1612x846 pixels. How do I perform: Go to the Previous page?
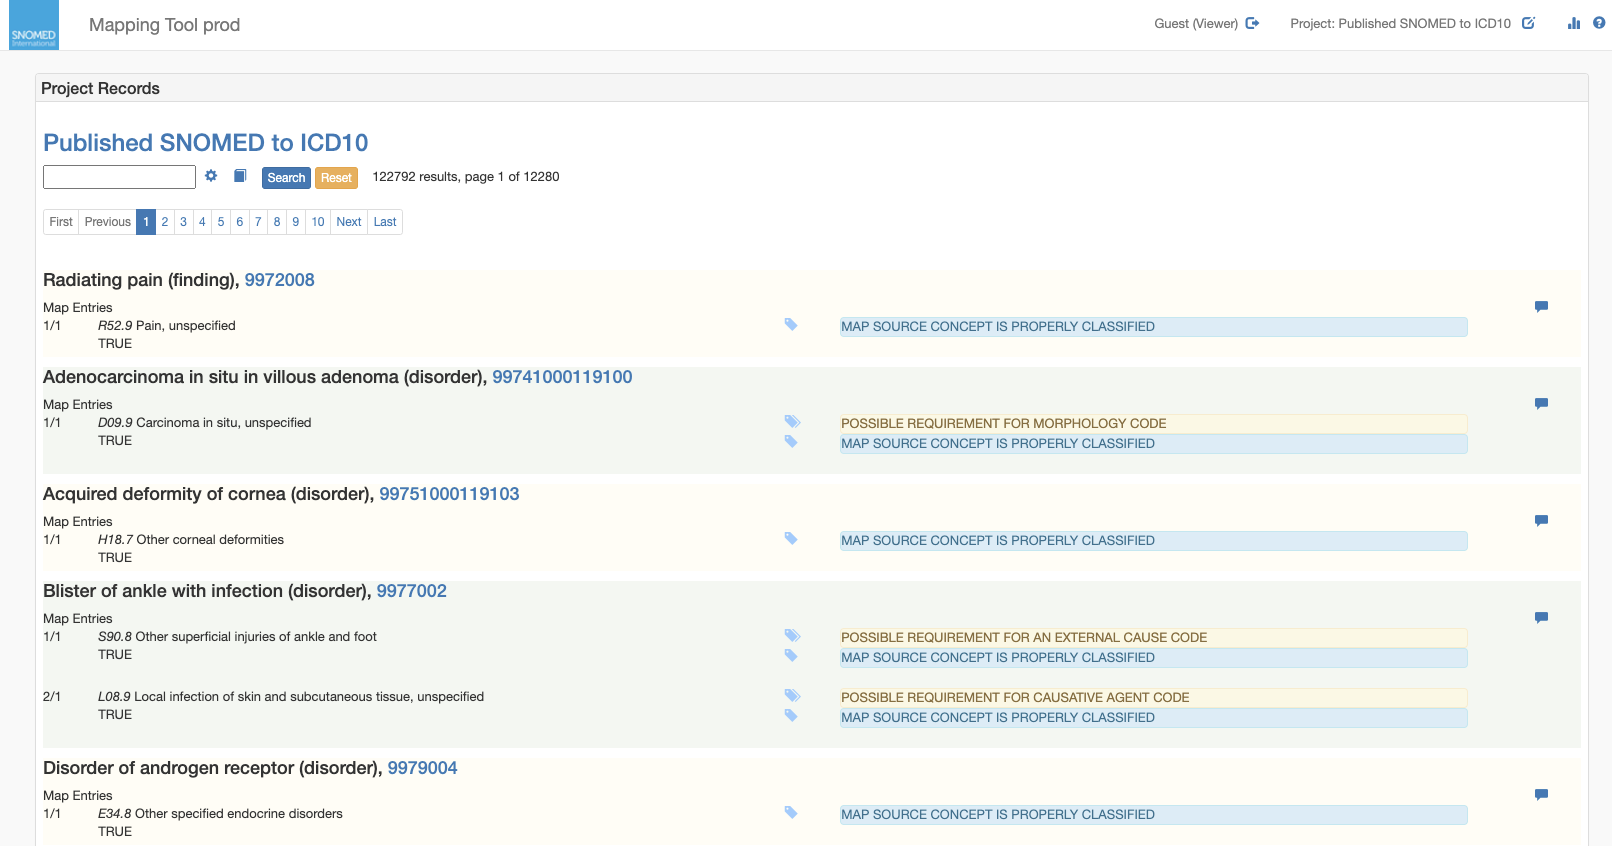(107, 222)
